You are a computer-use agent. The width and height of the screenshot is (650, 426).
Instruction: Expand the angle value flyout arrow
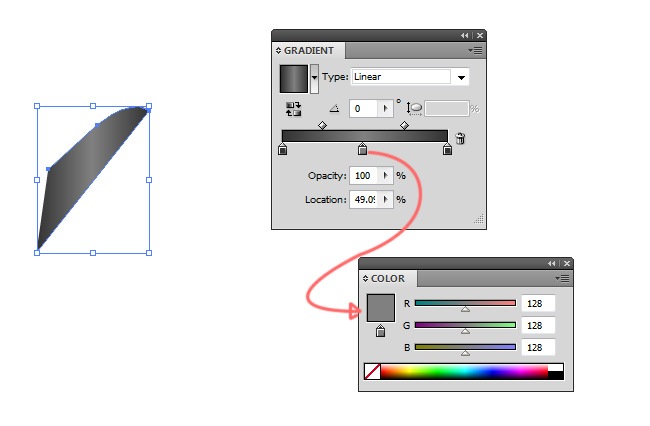pyautogui.click(x=386, y=109)
